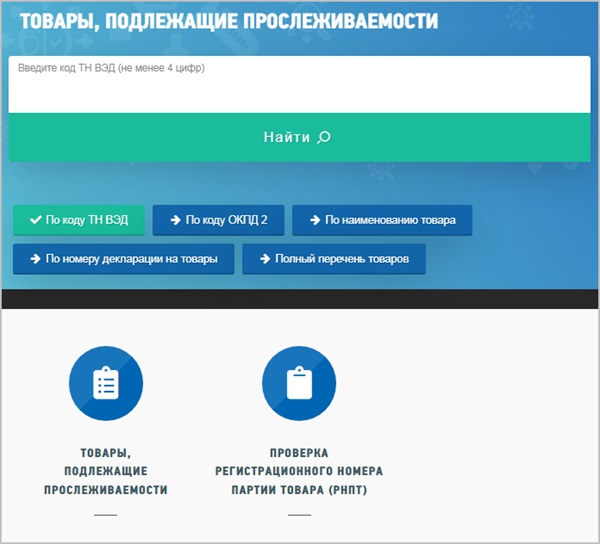
Task: Open the blank clipboard icon for РНПТ check
Action: coord(299,384)
